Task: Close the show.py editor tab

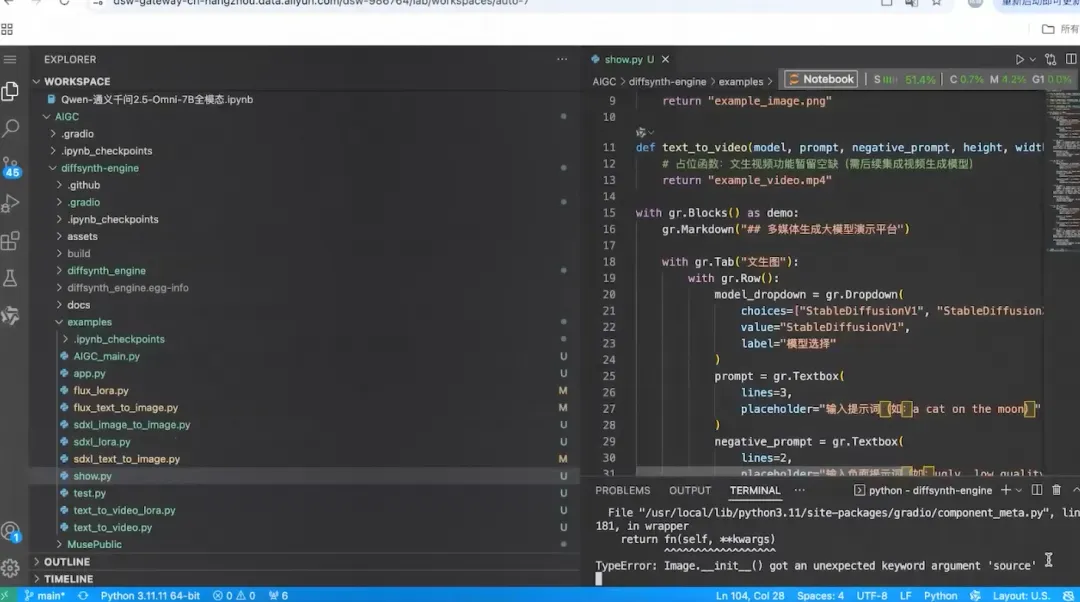Action: click(665, 59)
